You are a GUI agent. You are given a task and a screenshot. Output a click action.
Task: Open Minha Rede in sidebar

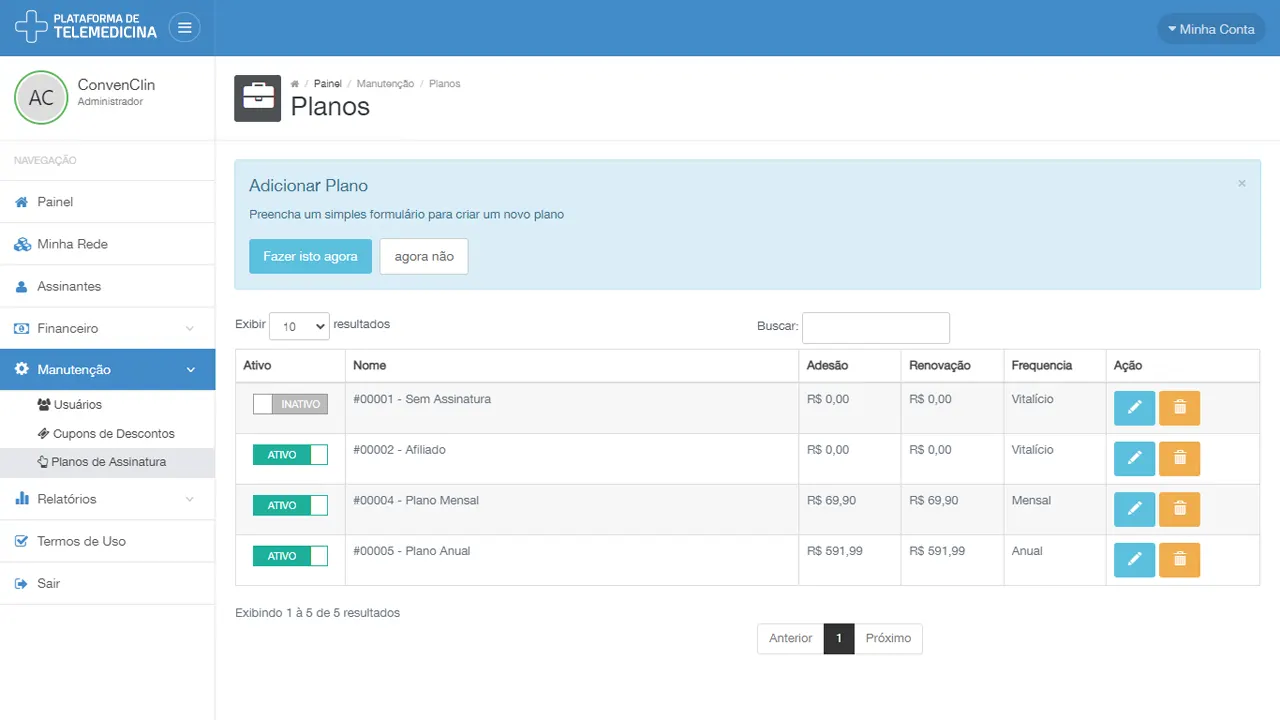click(x=107, y=244)
